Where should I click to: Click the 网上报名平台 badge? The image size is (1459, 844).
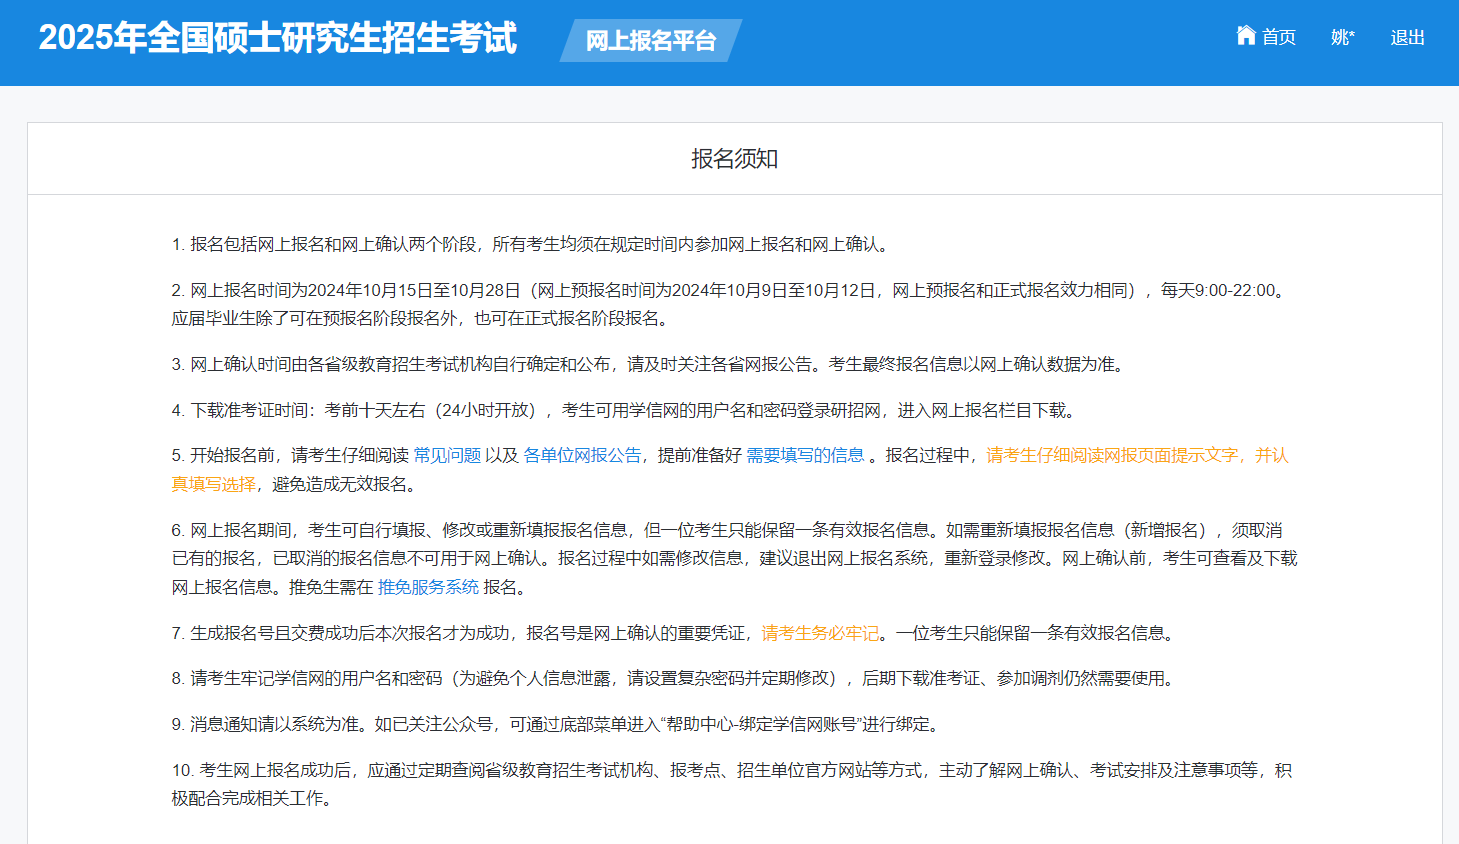(x=650, y=41)
